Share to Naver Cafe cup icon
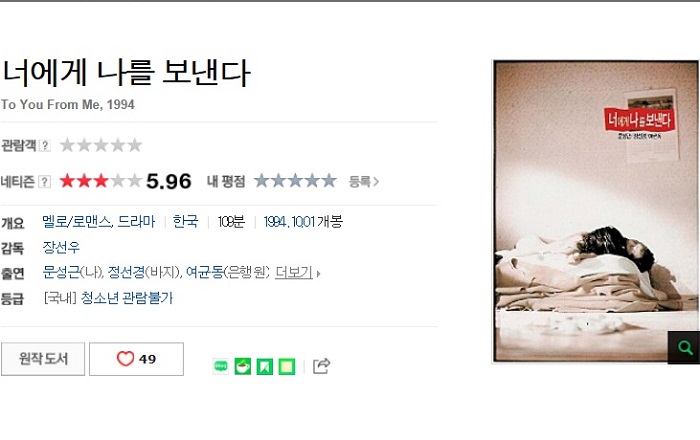Image resolution: width=700 pixels, height=440 pixels. (242, 366)
